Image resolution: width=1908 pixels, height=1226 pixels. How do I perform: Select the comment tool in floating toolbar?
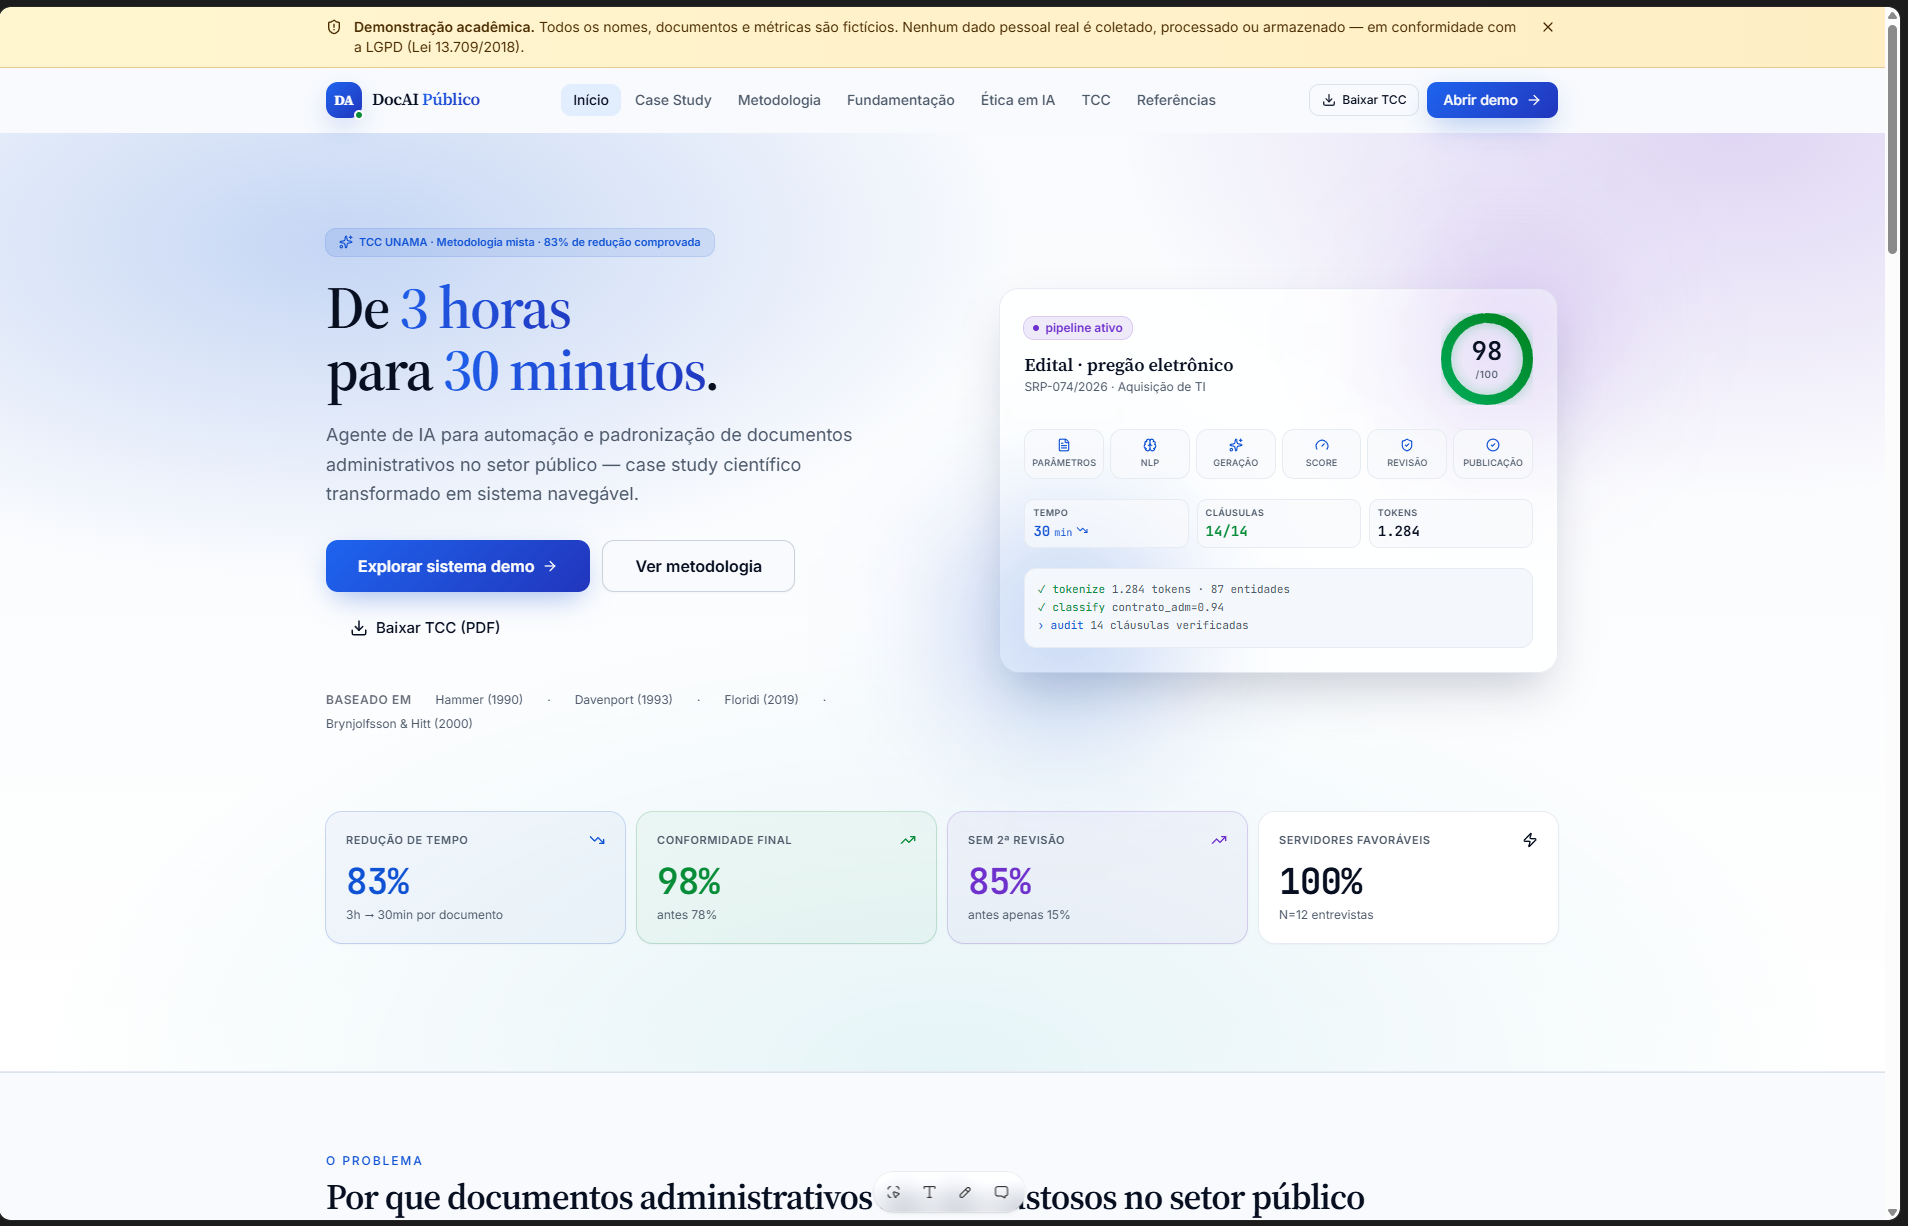(1001, 1192)
